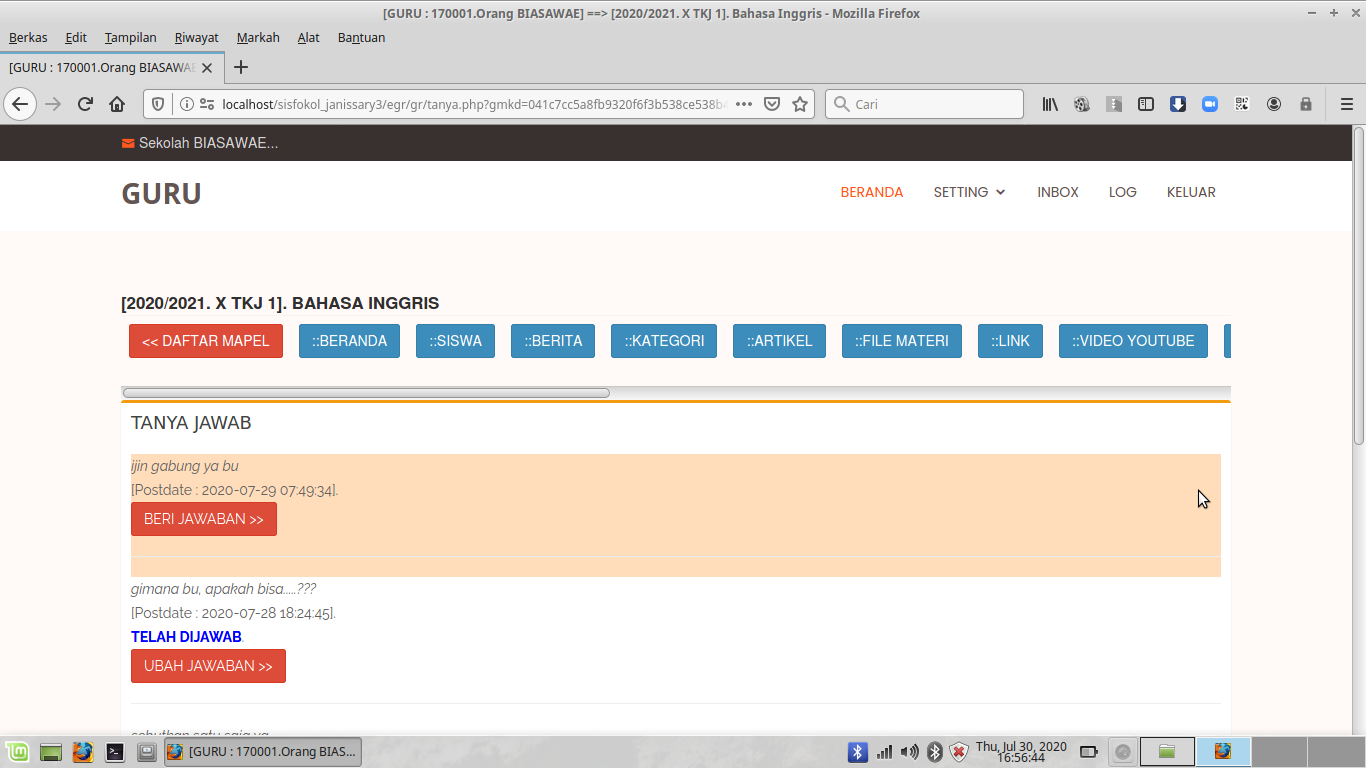Open the Library icon in Firefox toolbar
This screenshot has width=1366, height=768.
[1050, 104]
